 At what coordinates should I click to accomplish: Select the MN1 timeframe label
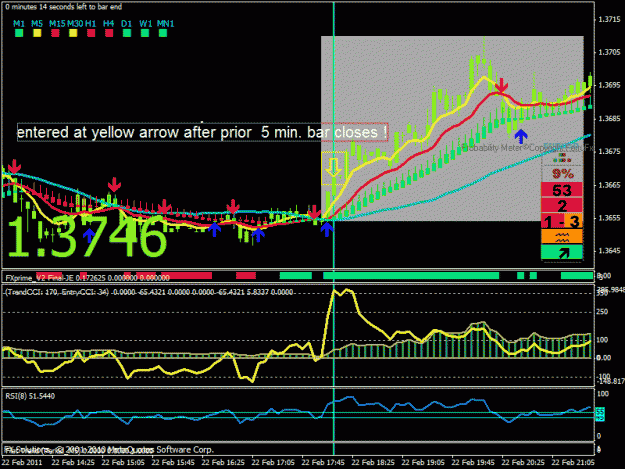click(165, 24)
